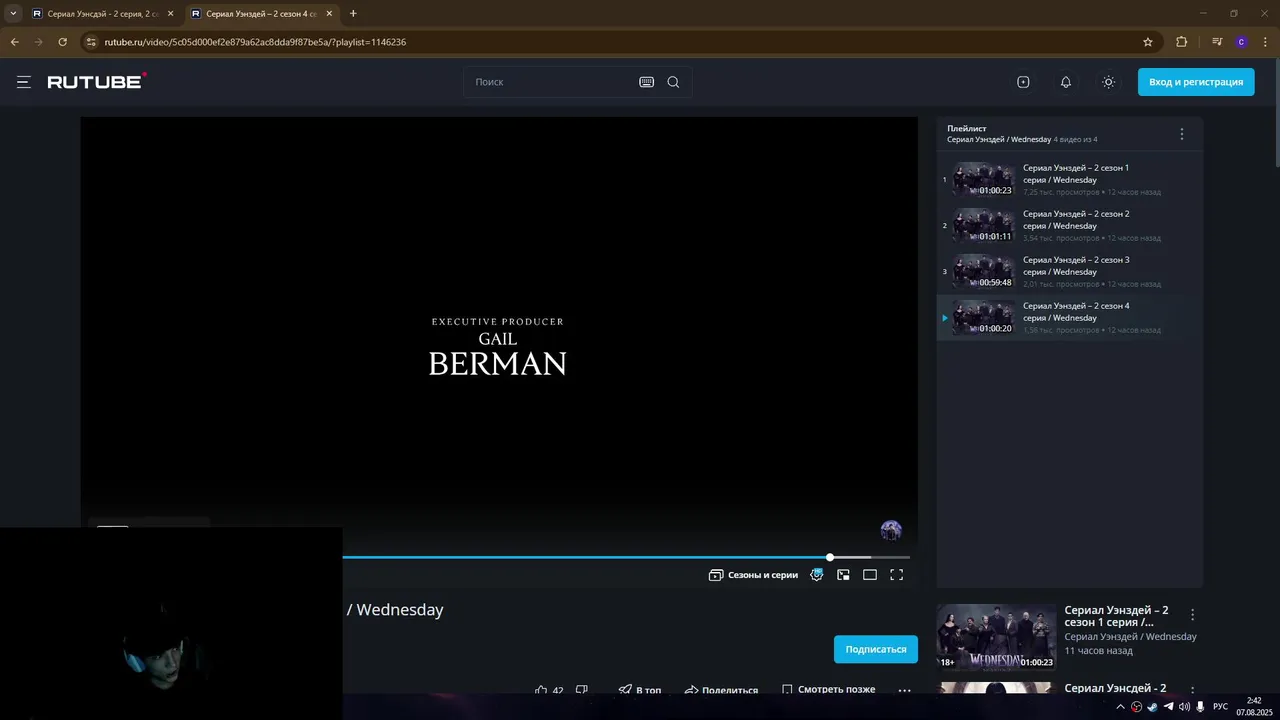The width and height of the screenshot is (1280, 720).
Task: Play 2 сезон 3 серия in playlist
Action: pos(1069,271)
